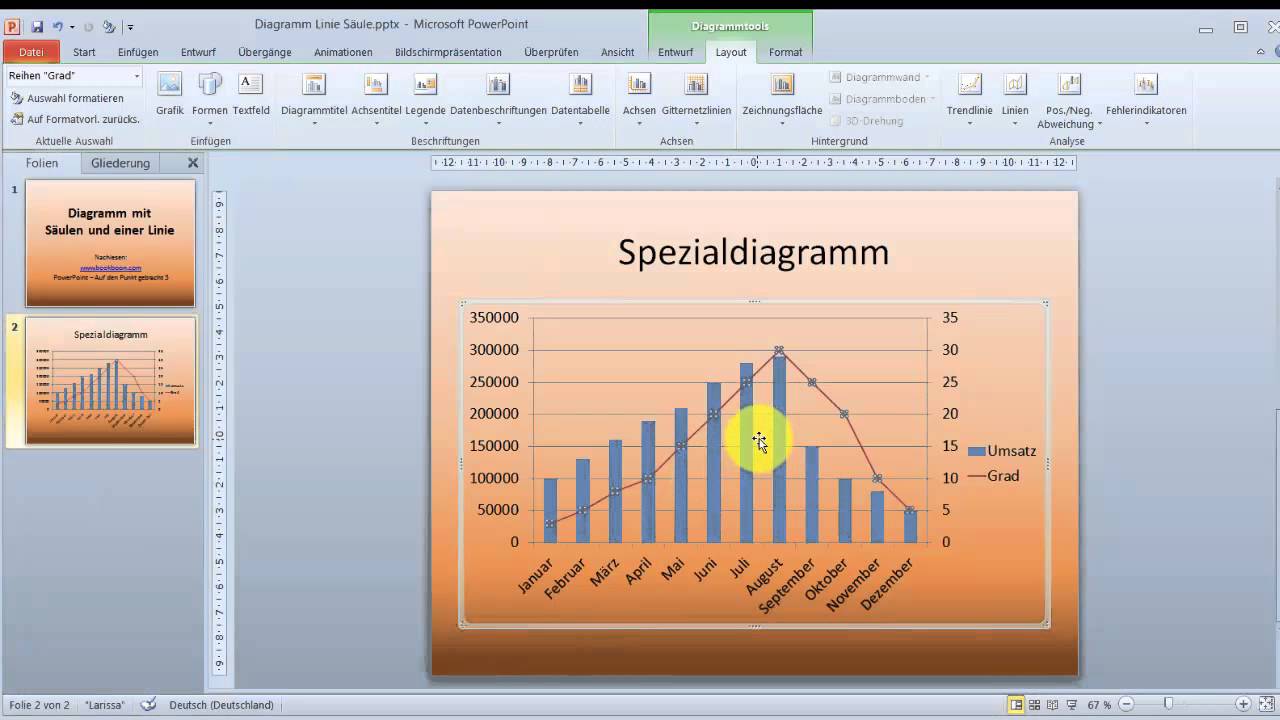Screen dimensions: 1280x720
Task: Switch to slide sorter view icon
Action: click(1035, 704)
